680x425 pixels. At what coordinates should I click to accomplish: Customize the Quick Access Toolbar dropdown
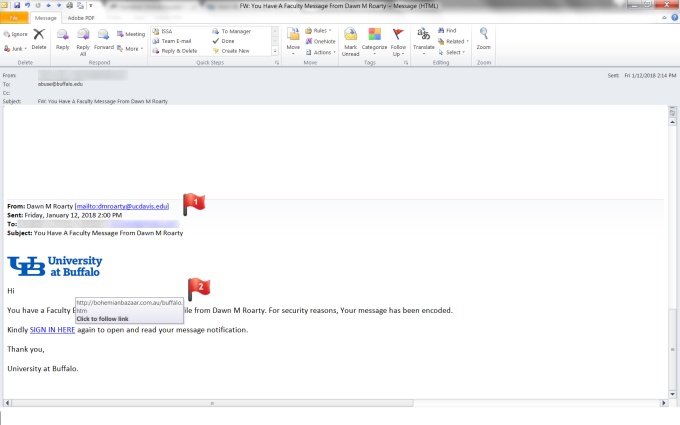91,6
